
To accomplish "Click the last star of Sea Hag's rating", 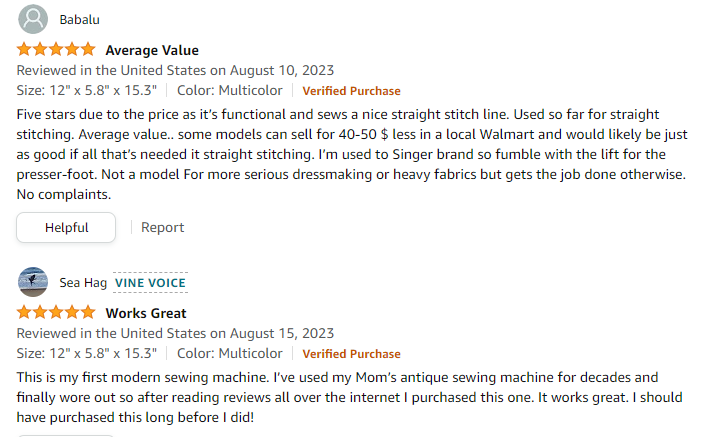I will 88,312.
